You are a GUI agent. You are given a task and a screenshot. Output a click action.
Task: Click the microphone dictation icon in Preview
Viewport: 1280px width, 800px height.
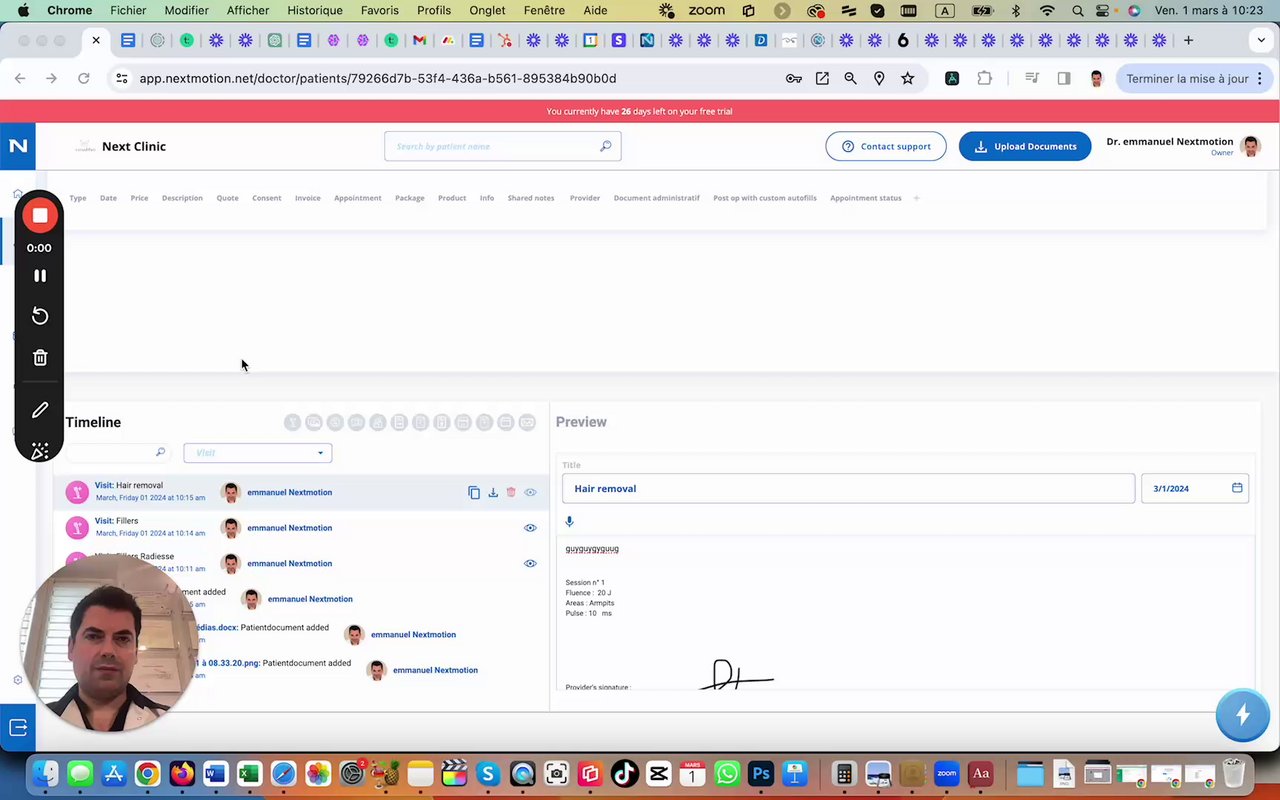point(569,521)
